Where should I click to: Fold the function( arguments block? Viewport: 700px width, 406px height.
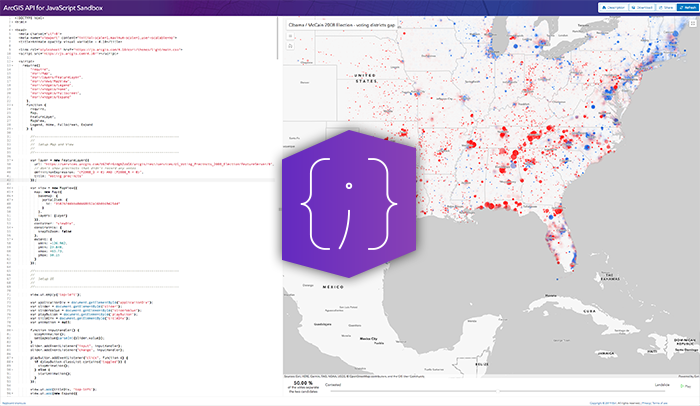coord(12,105)
